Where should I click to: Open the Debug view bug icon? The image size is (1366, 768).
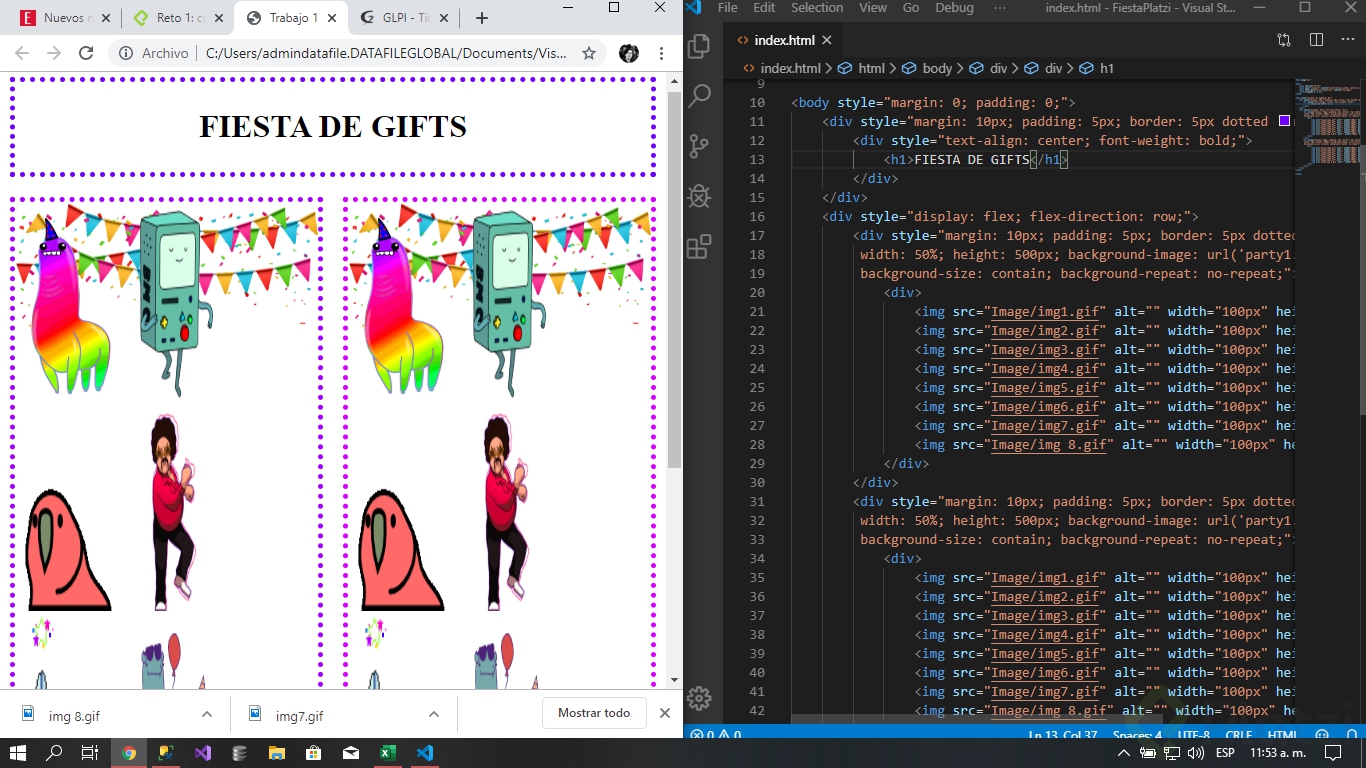[700, 196]
